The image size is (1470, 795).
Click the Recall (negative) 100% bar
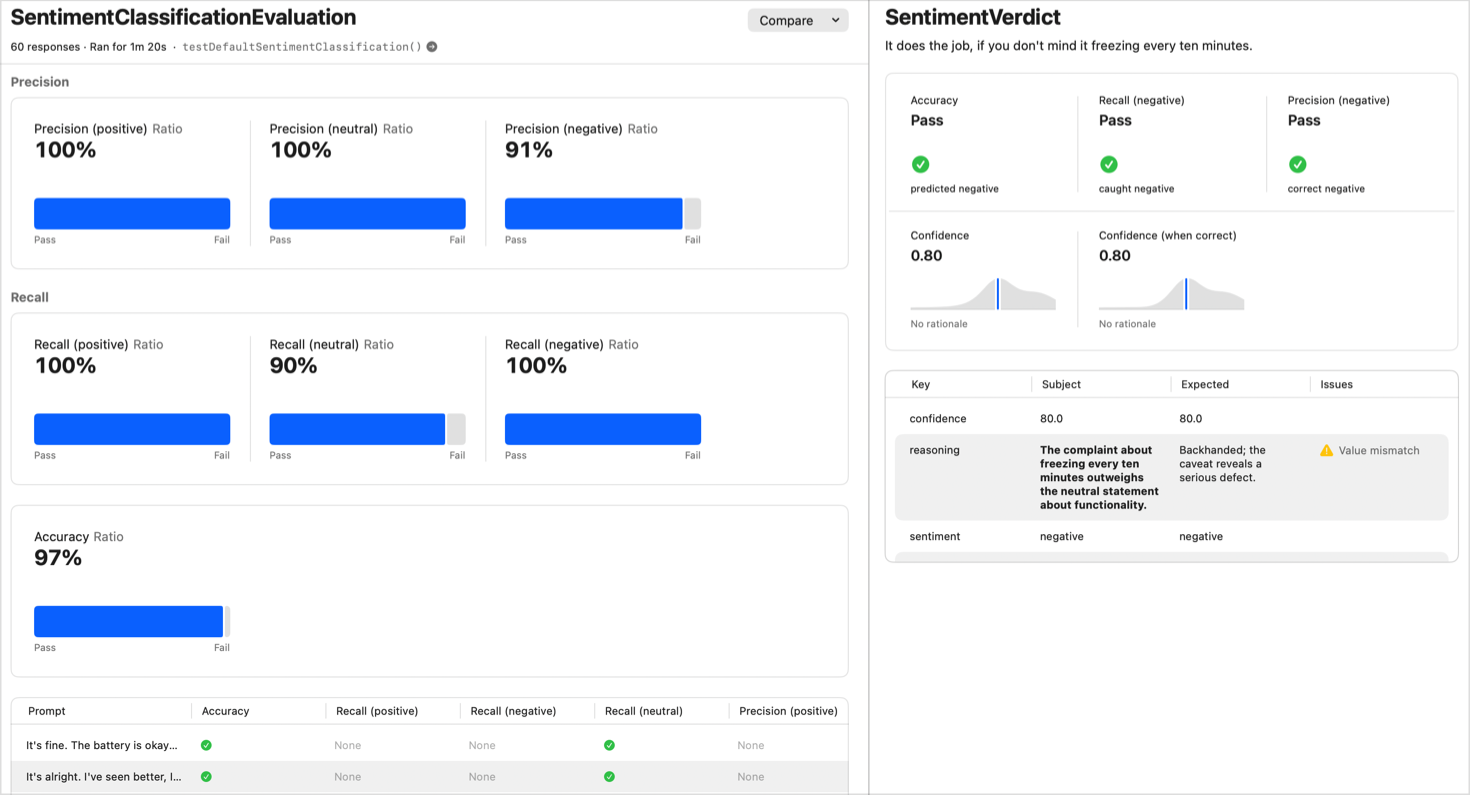coord(603,429)
